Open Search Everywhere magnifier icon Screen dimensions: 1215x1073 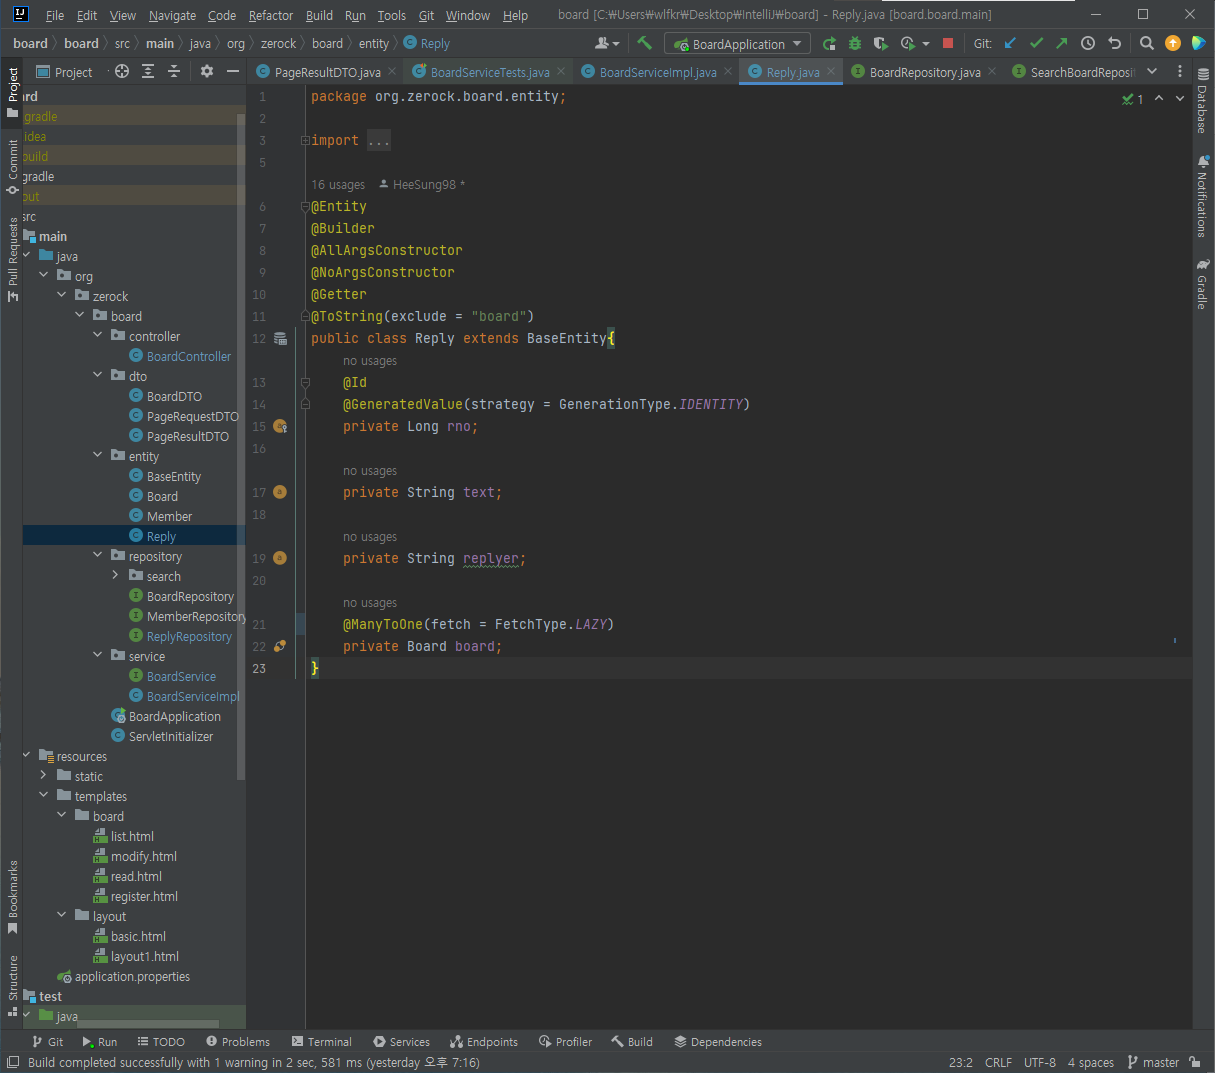point(1147,43)
